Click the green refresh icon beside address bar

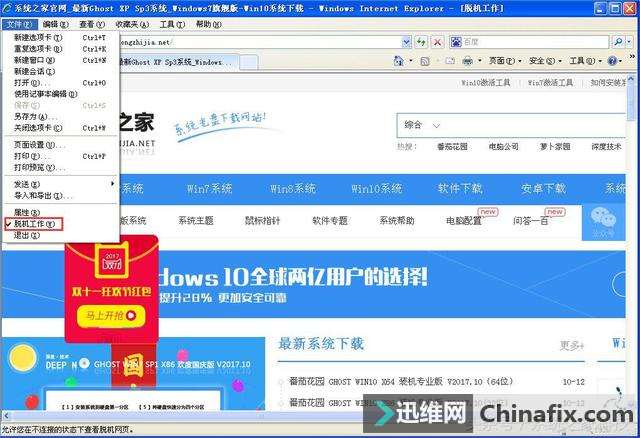click(x=421, y=42)
